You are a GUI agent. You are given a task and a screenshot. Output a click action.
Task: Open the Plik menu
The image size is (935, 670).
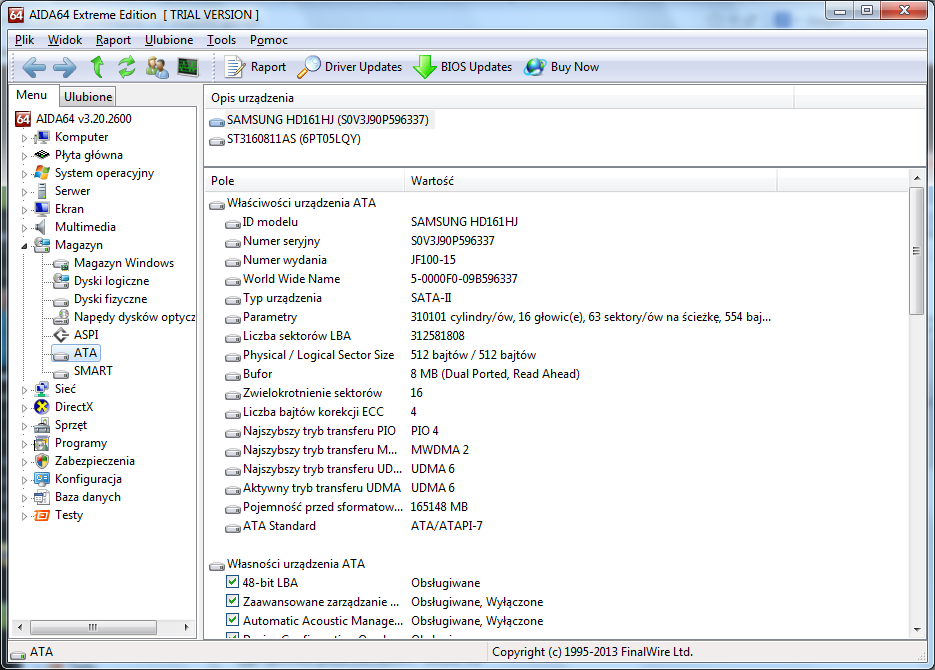(x=24, y=40)
